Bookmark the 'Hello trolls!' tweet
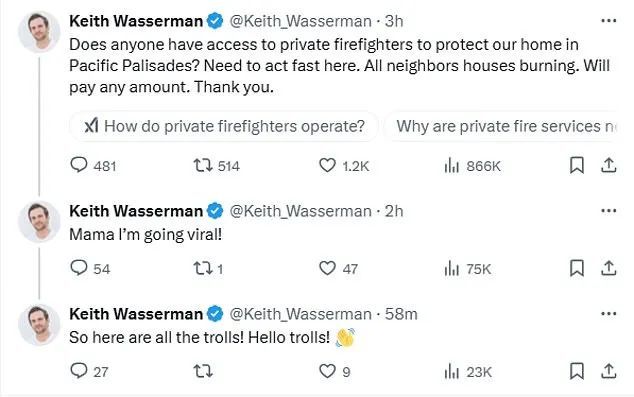This screenshot has width=634, height=397. tap(577, 371)
